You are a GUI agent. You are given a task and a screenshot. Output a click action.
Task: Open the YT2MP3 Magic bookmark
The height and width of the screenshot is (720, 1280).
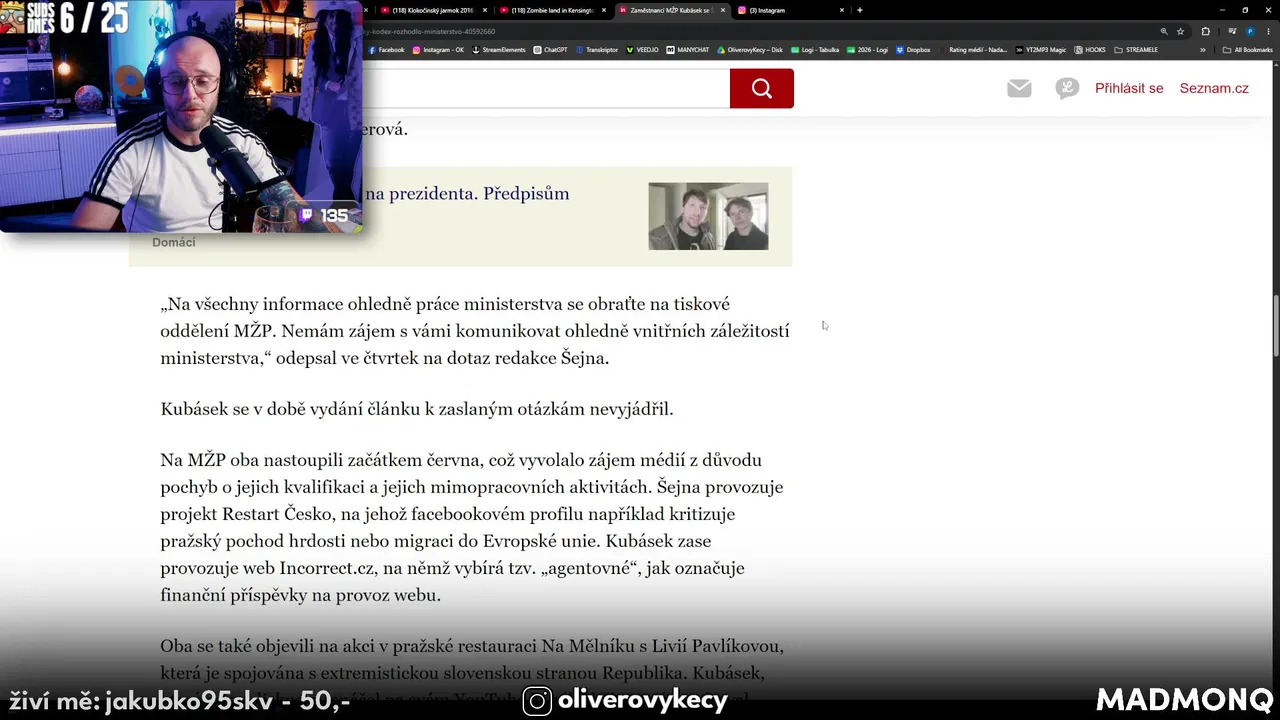[x=1041, y=49]
